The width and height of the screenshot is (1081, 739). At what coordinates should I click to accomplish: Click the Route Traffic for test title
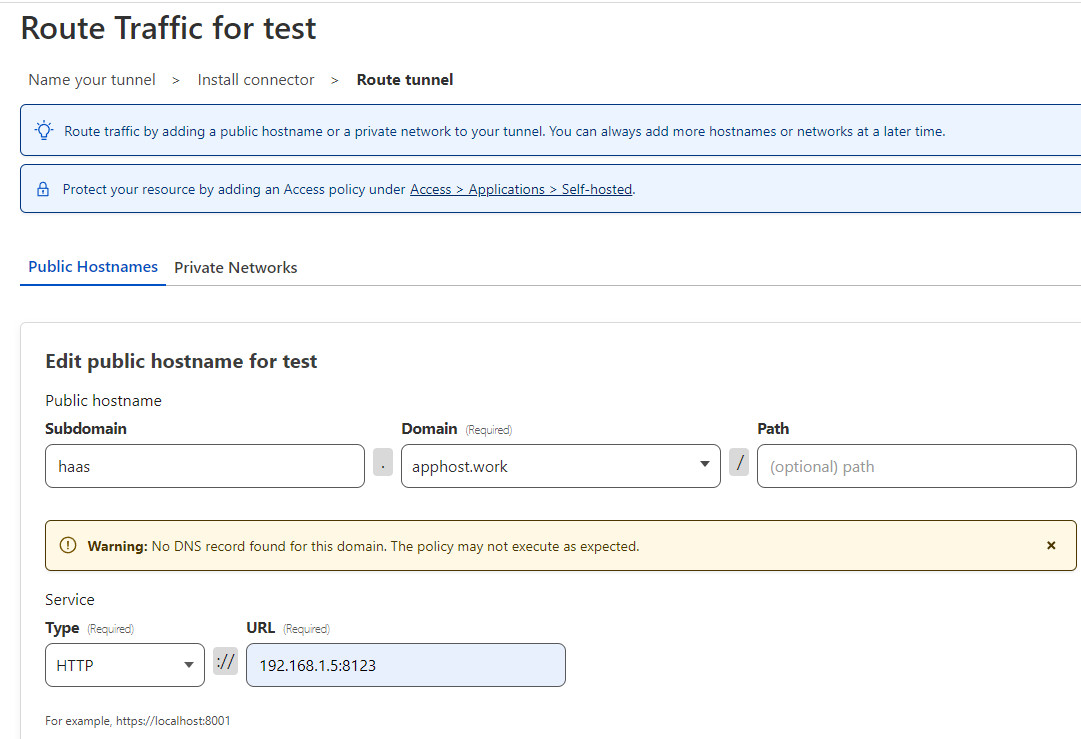point(168,28)
